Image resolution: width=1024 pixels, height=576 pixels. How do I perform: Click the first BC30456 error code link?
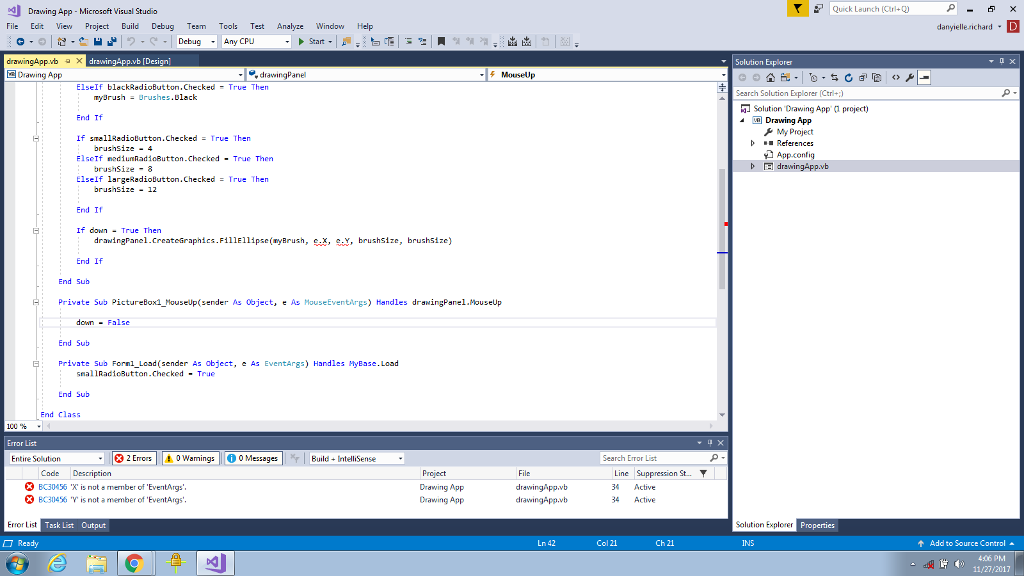52,487
